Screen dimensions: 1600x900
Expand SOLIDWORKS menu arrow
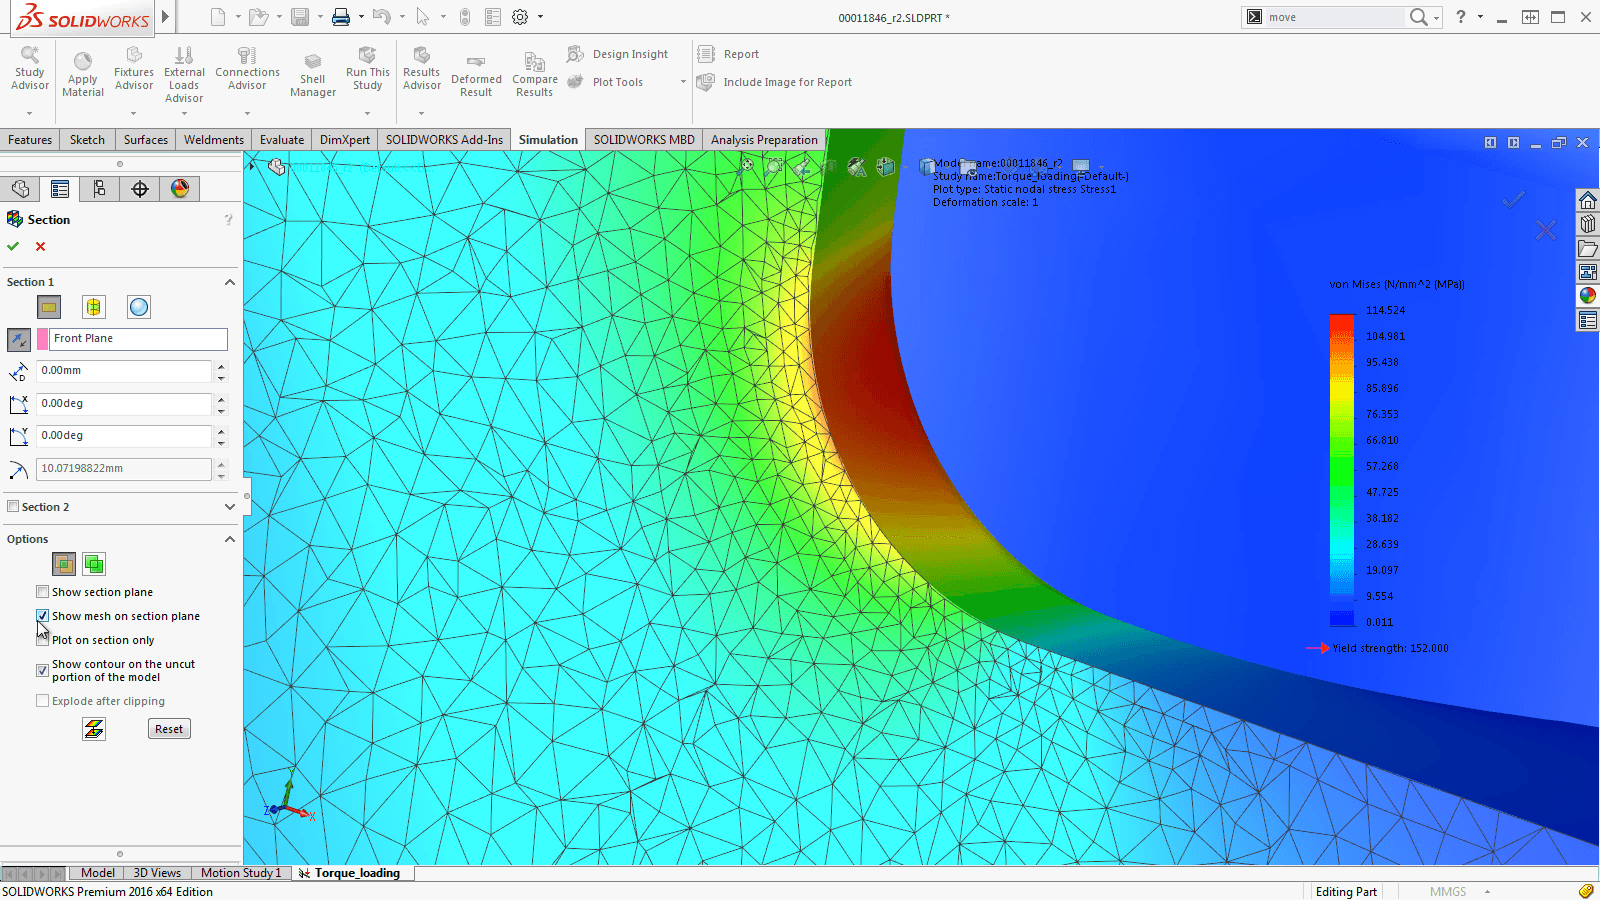point(165,16)
